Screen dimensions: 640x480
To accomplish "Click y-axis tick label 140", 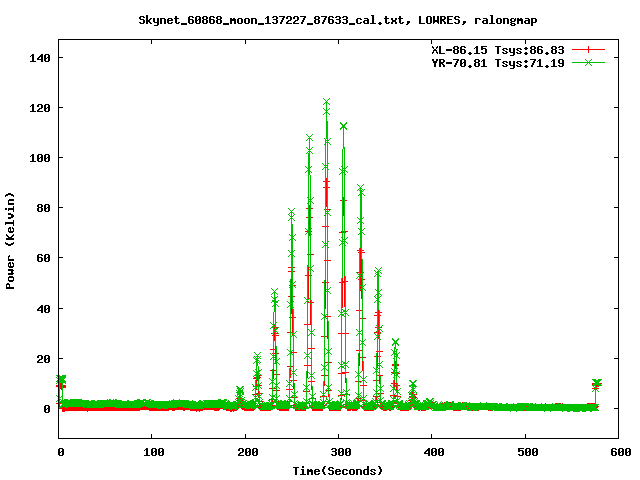I will pos(40,58).
